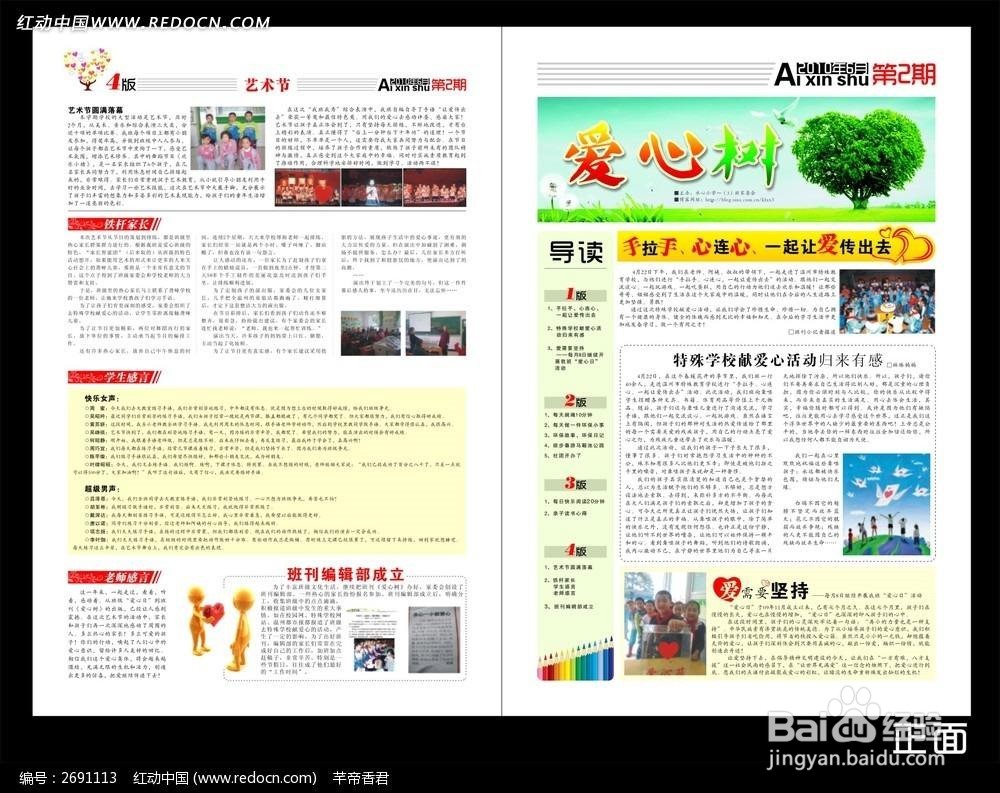Click the Ai xin shu logo on left page
This screenshot has height=793, width=1000.
(404, 85)
